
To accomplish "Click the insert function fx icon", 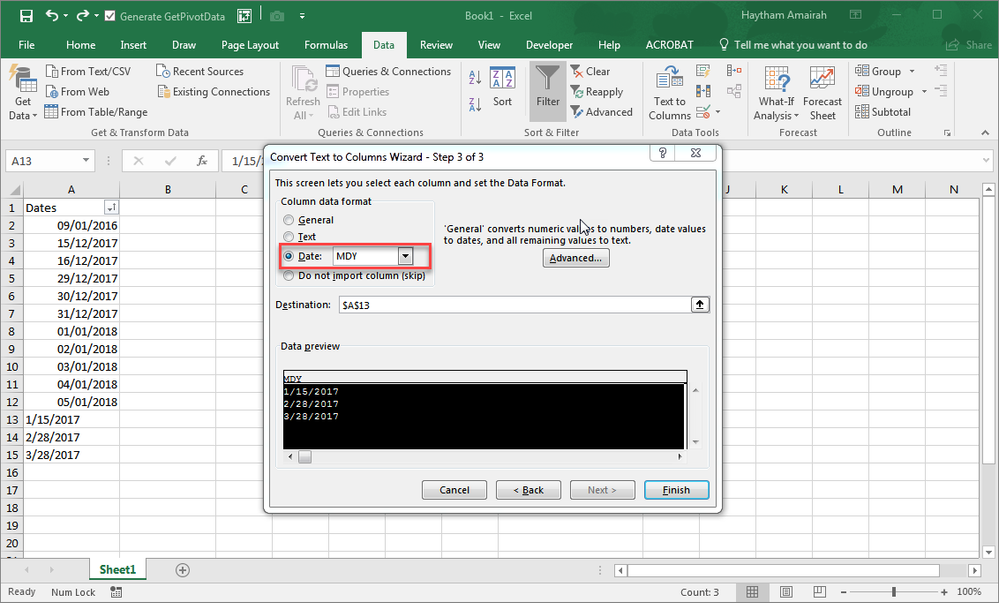I will tap(202, 161).
